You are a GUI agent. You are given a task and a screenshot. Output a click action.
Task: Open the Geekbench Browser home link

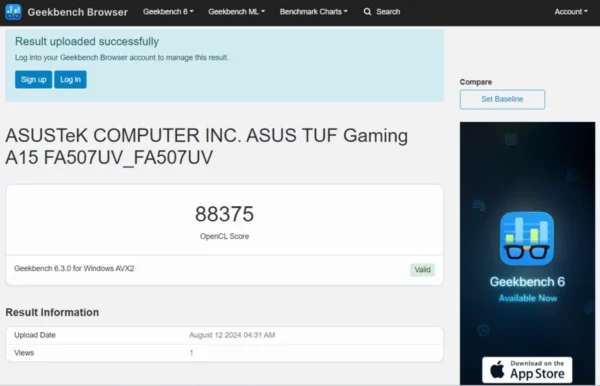click(x=78, y=12)
